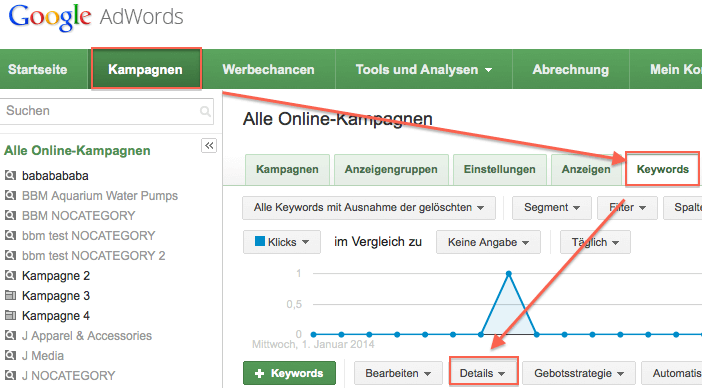Open Kampagne 3 in the sidebar
This screenshot has width=702, height=388.
[56, 296]
